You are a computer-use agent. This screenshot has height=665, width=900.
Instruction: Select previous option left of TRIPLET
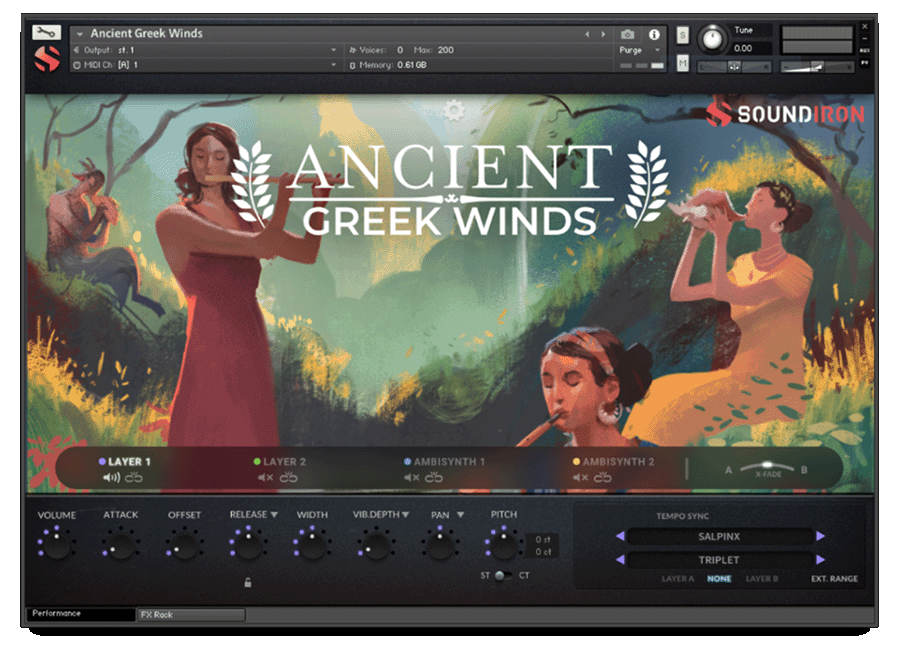(x=620, y=559)
